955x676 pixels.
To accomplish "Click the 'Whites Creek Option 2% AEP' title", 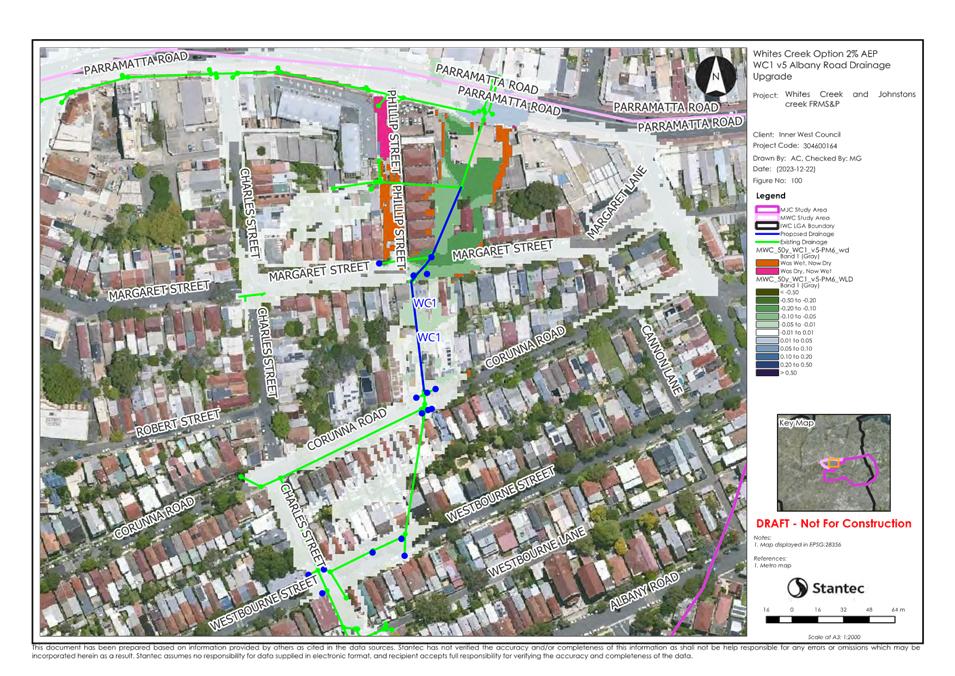I will coord(815,54).
